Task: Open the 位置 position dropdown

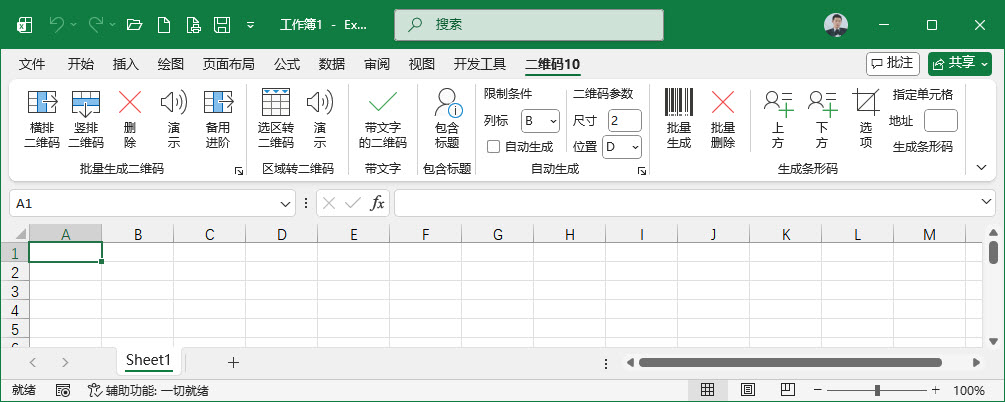Action: pyautogui.click(x=621, y=147)
